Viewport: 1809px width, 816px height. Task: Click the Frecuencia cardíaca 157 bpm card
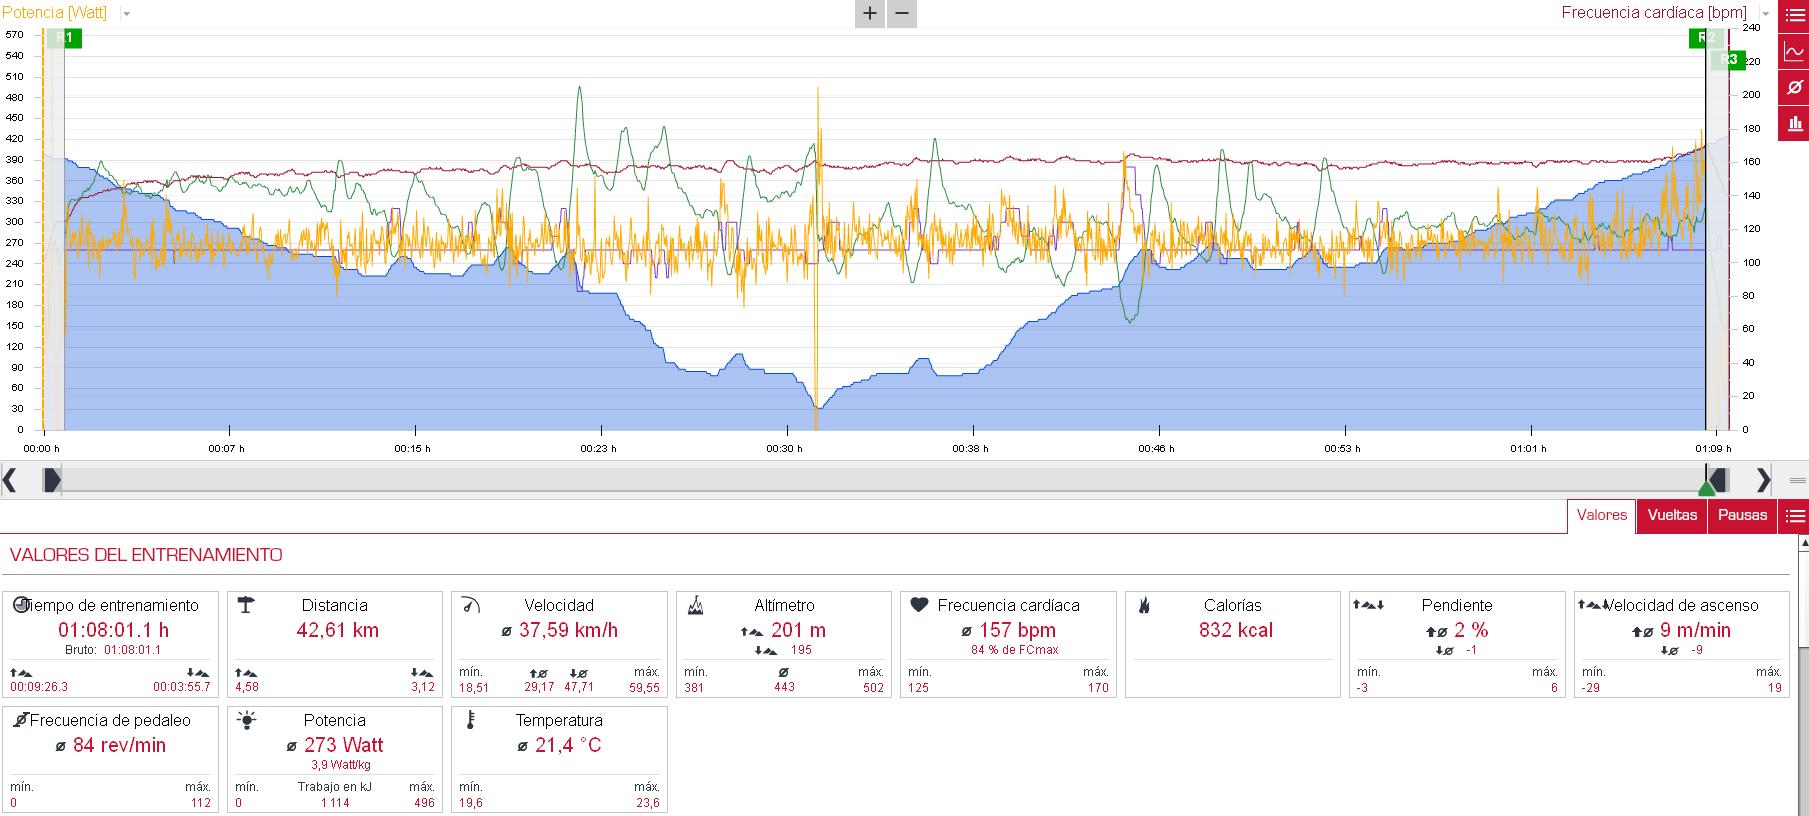pyautogui.click(x=1008, y=644)
